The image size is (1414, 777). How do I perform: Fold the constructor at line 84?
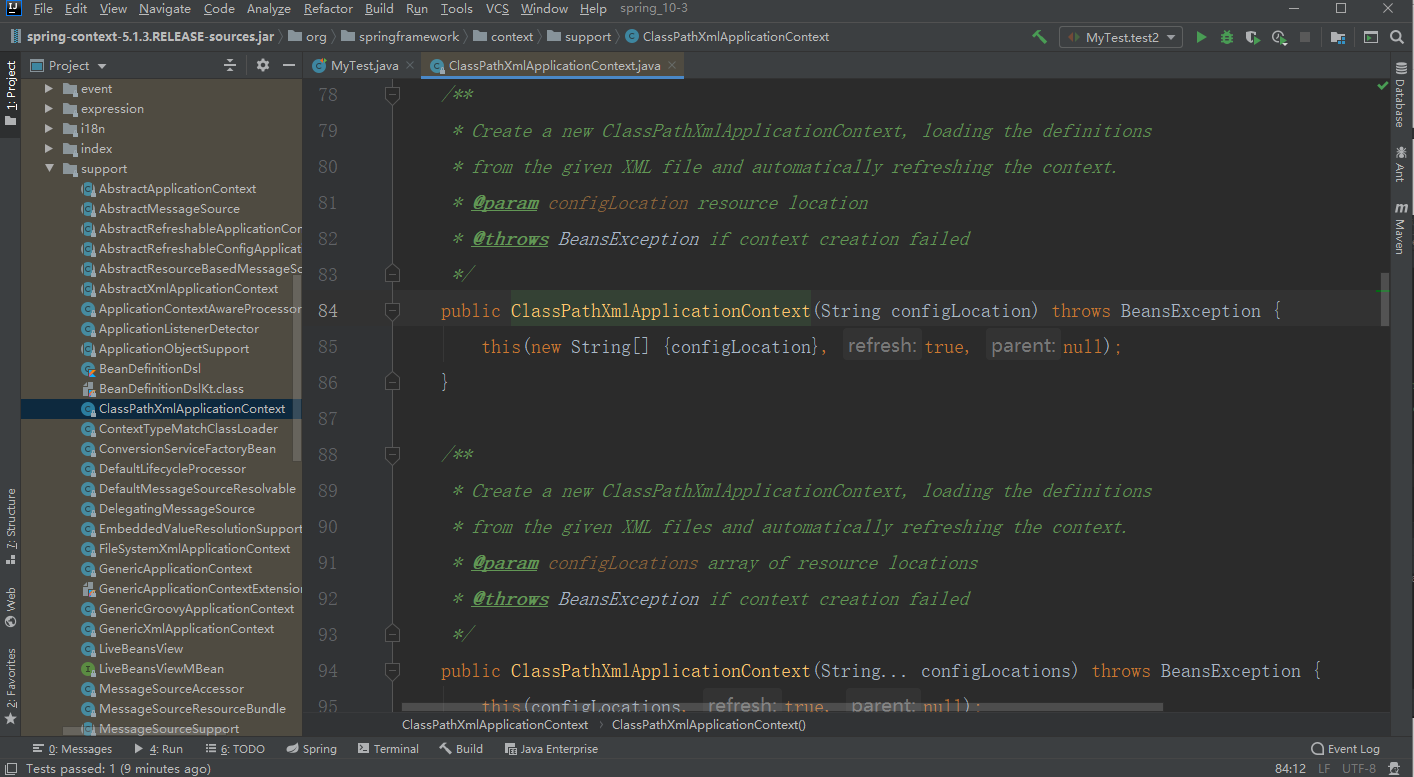[x=392, y=311]
